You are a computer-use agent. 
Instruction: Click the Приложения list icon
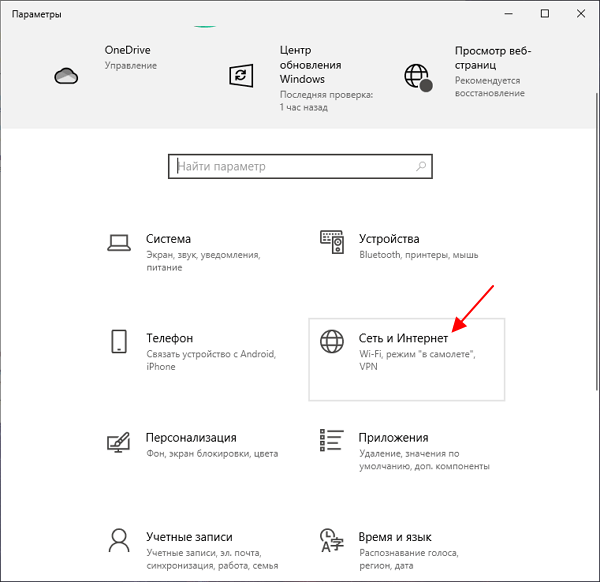331,441
